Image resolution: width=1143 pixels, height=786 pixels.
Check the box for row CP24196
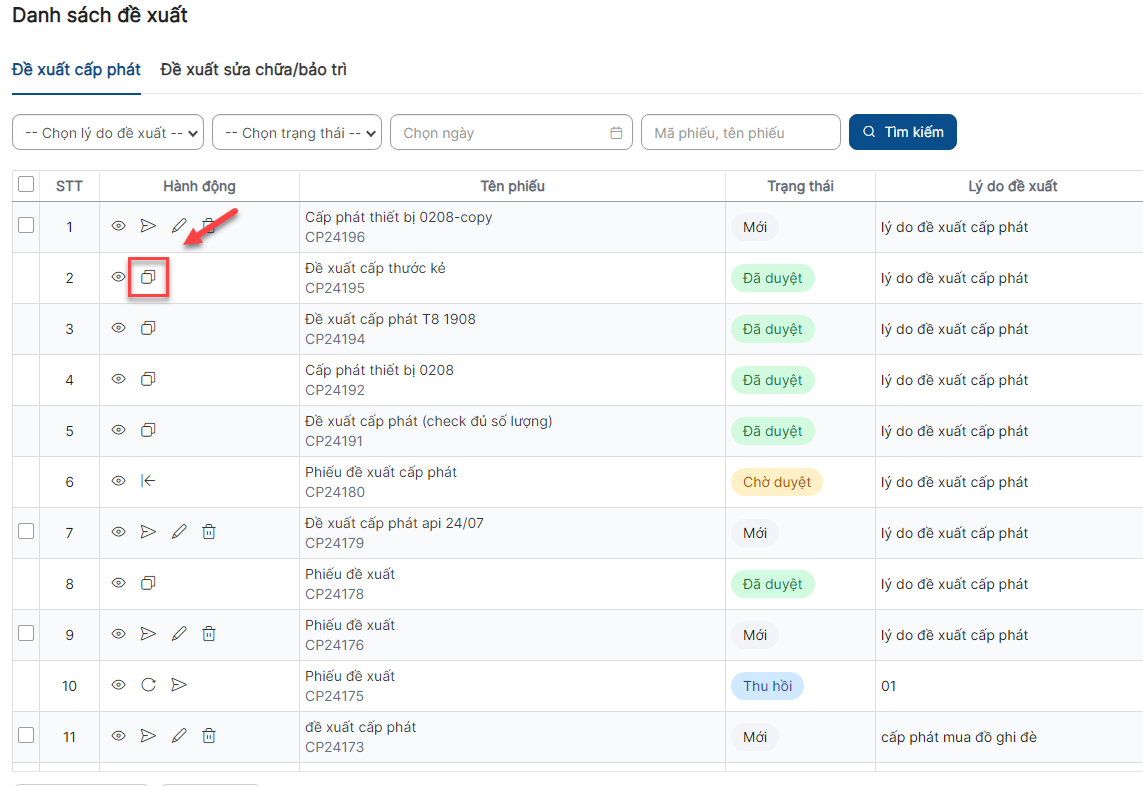(26, 225)
